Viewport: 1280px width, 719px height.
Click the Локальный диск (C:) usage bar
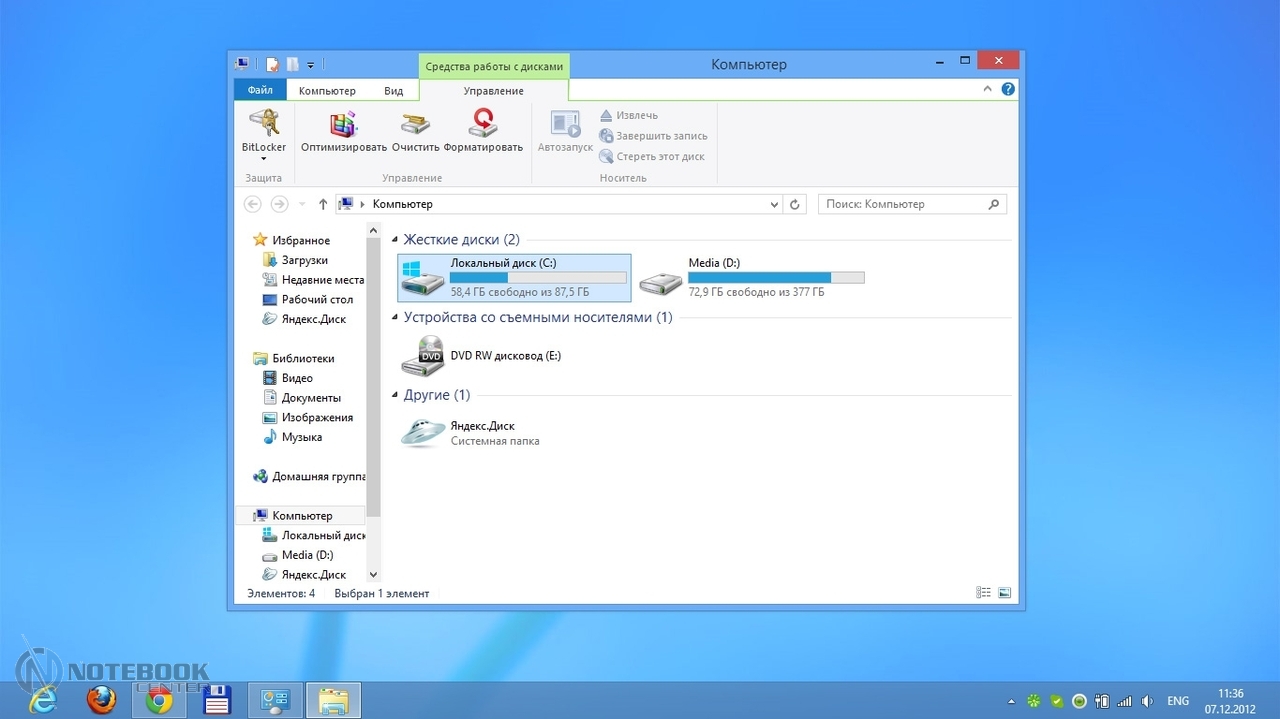pos(538,278)
